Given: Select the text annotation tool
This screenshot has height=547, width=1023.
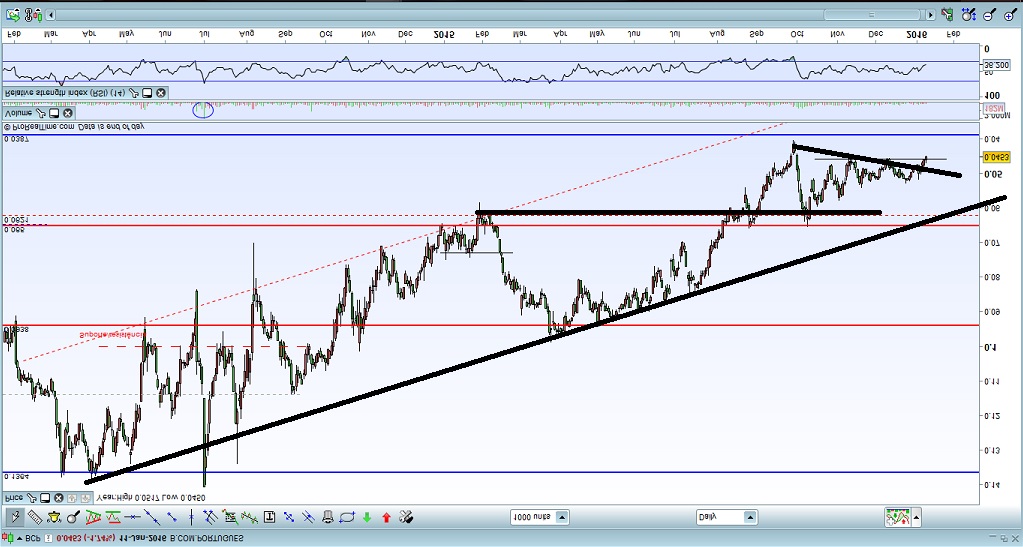Looking at the screenshot, I should point(269,518).
